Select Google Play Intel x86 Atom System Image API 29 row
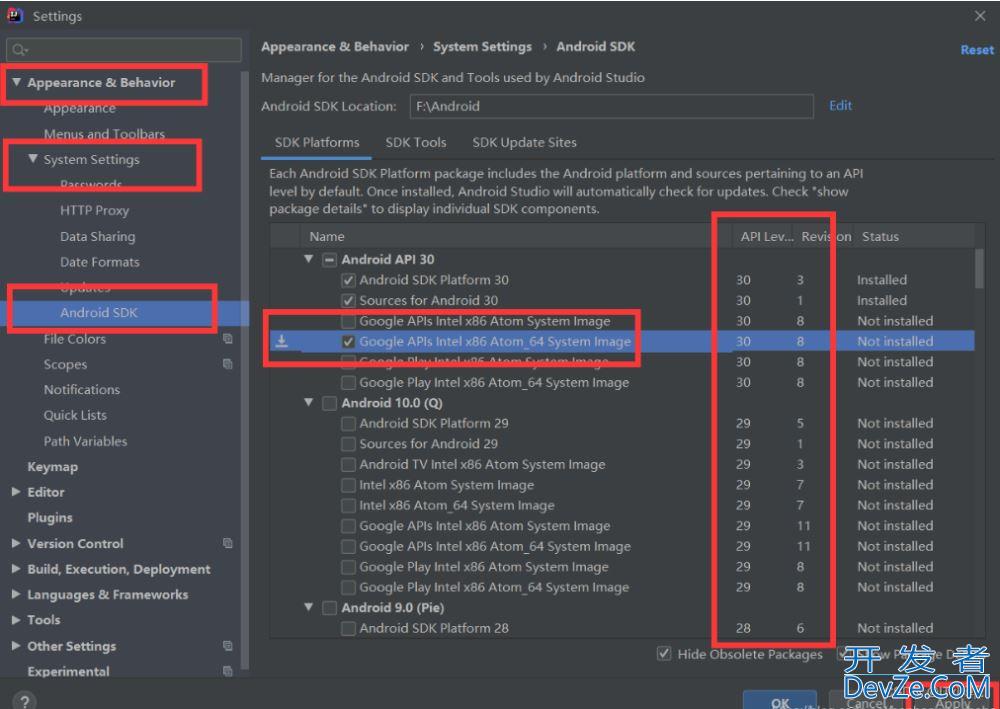 click(622, 567)
